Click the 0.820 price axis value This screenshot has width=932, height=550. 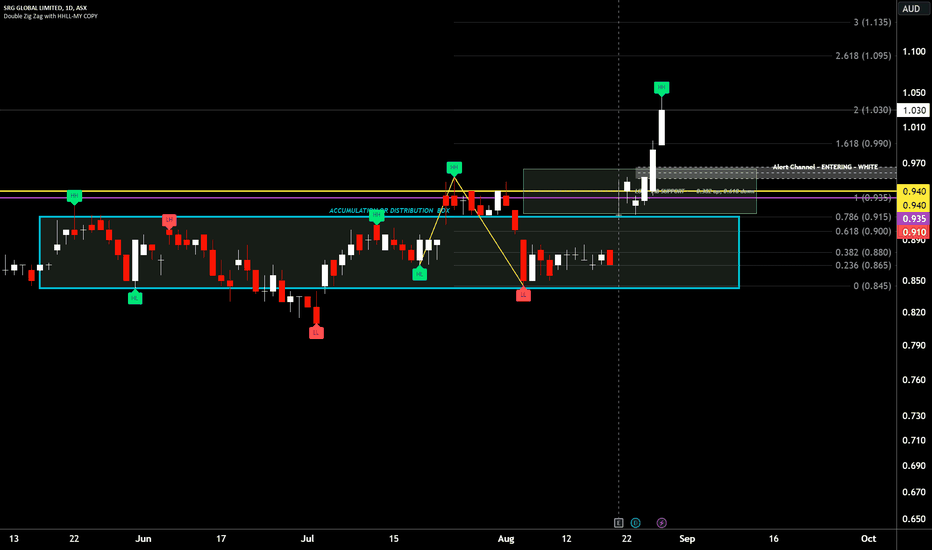point(914,312)
